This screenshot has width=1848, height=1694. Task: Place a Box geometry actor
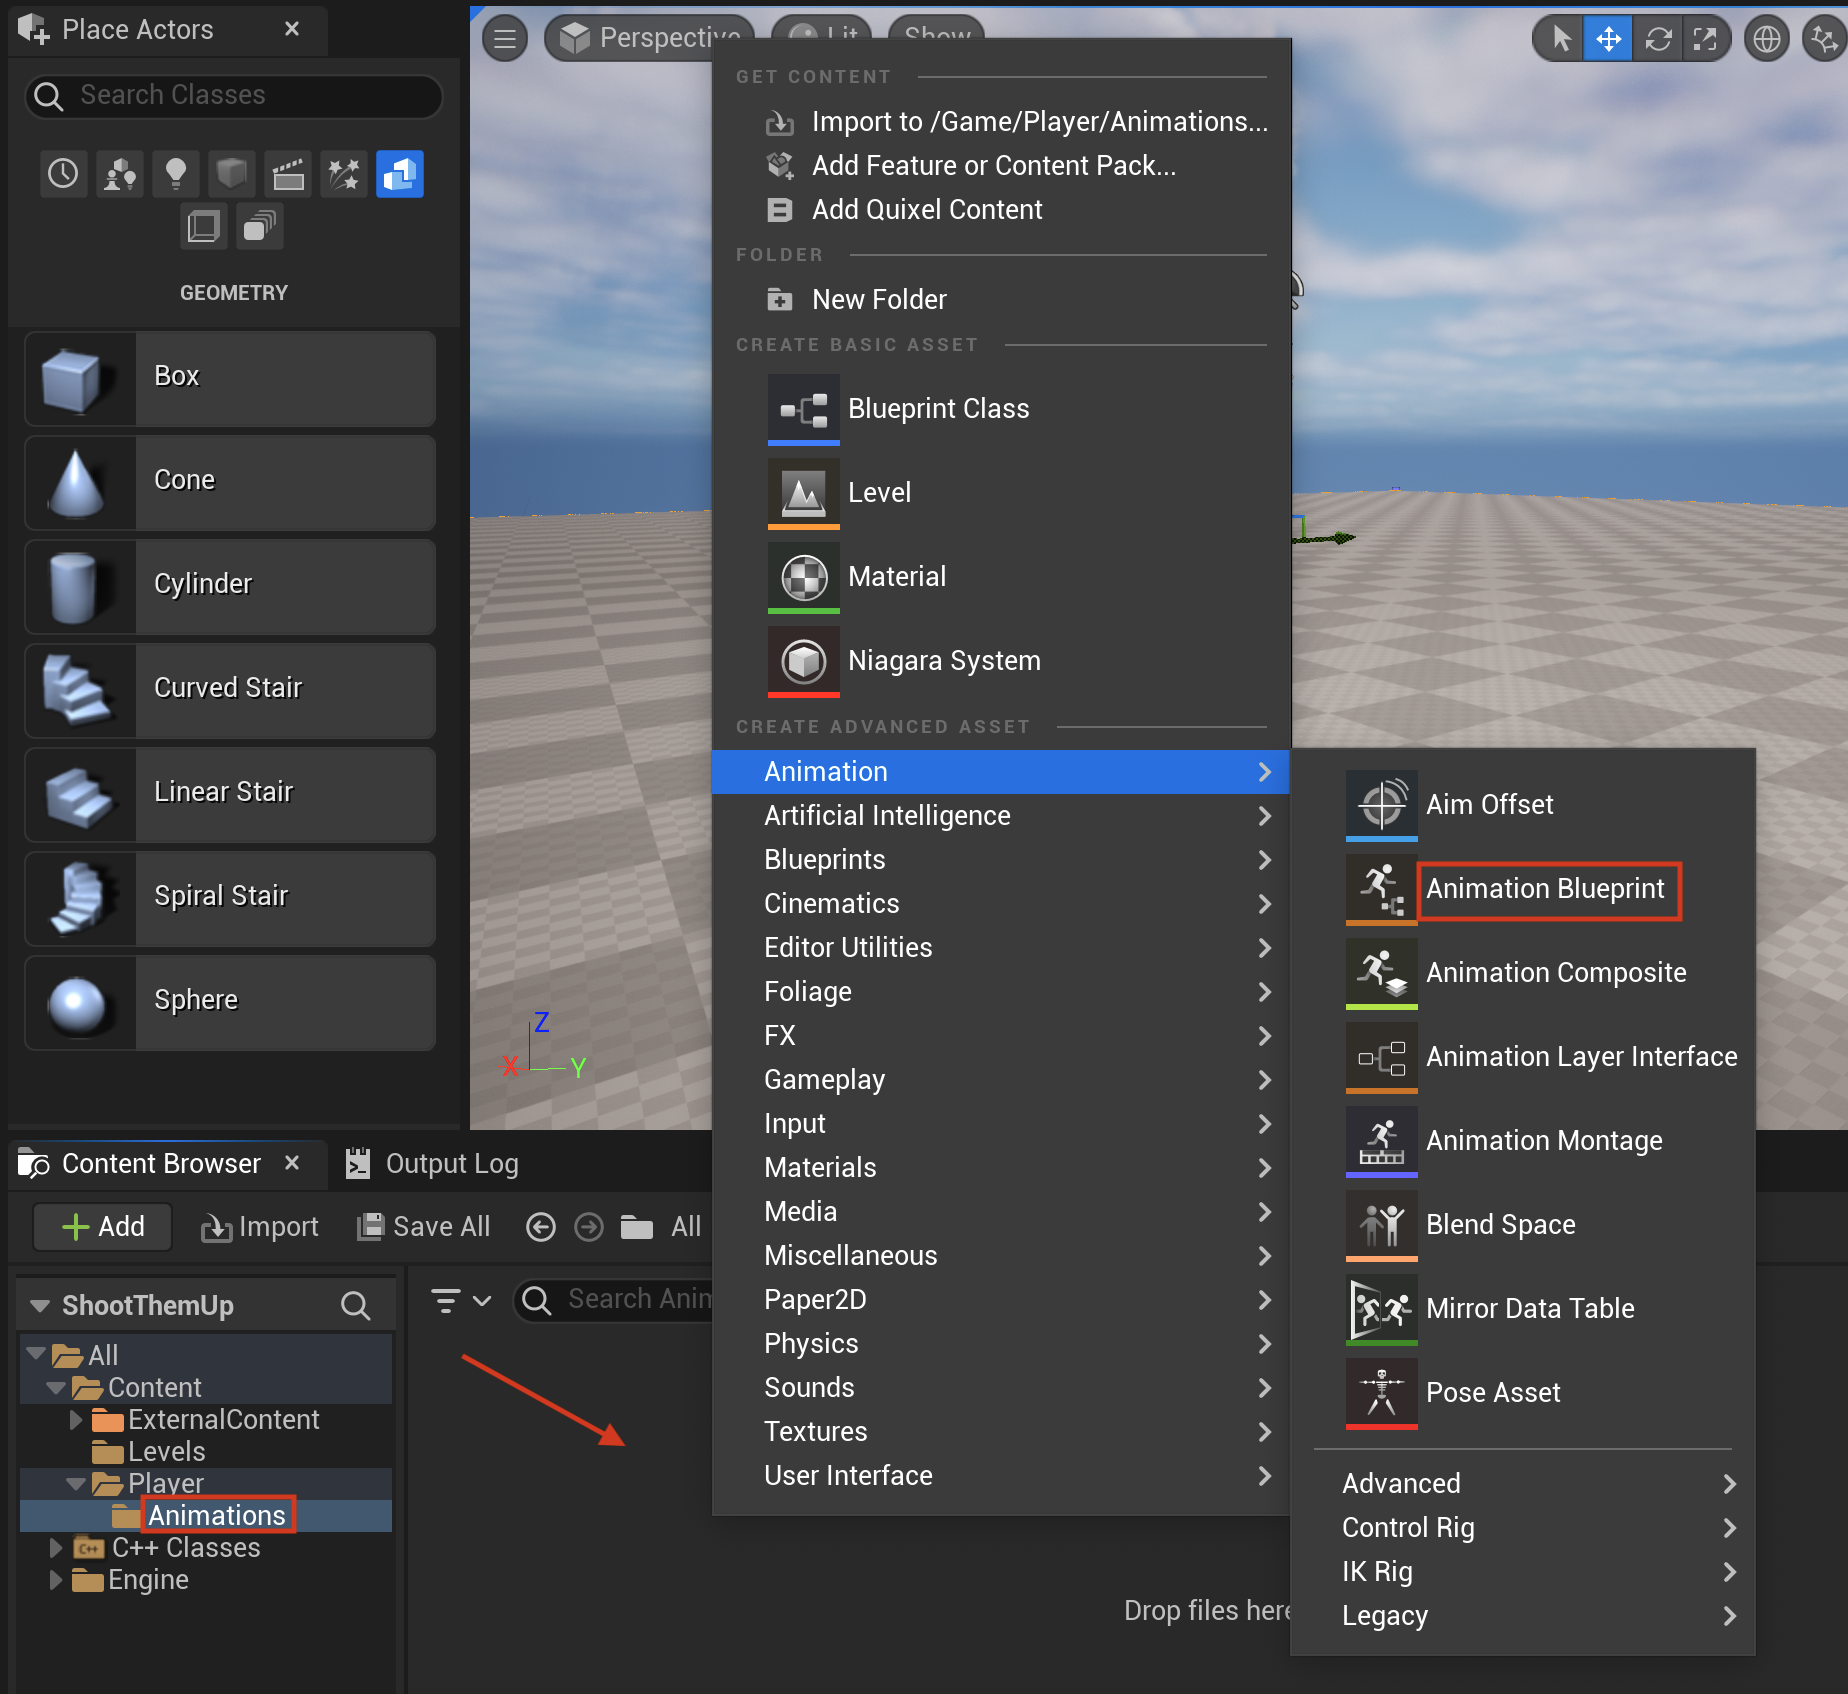[230, 378]
